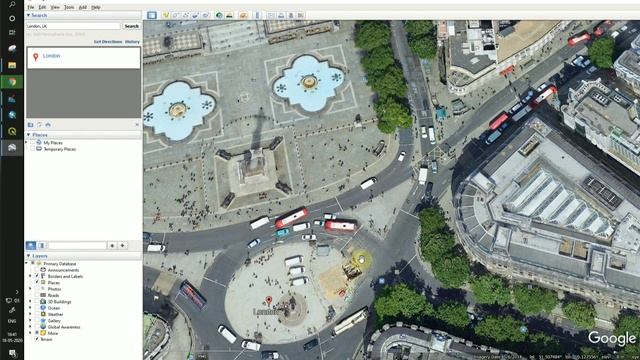Image resolution: width=640 pixels, height=360 pixels.
Task: Enable the Photos layer
Action: [x=37, y=289]
